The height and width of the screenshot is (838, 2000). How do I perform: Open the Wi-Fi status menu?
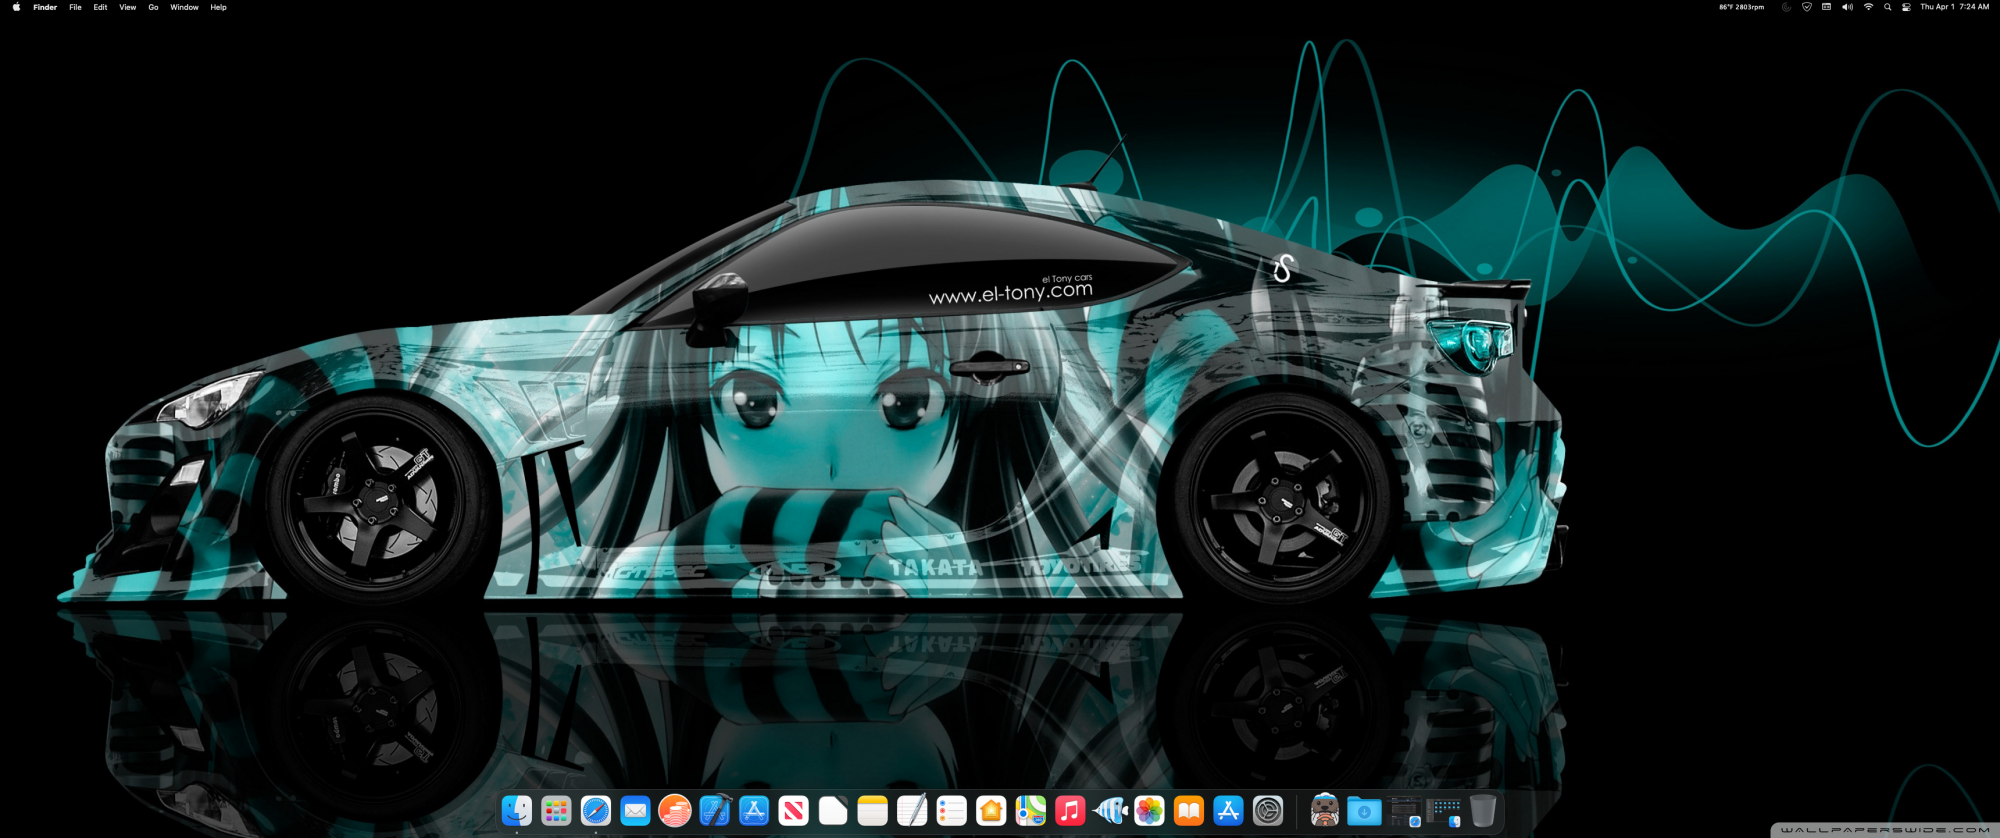[1868, 7]
